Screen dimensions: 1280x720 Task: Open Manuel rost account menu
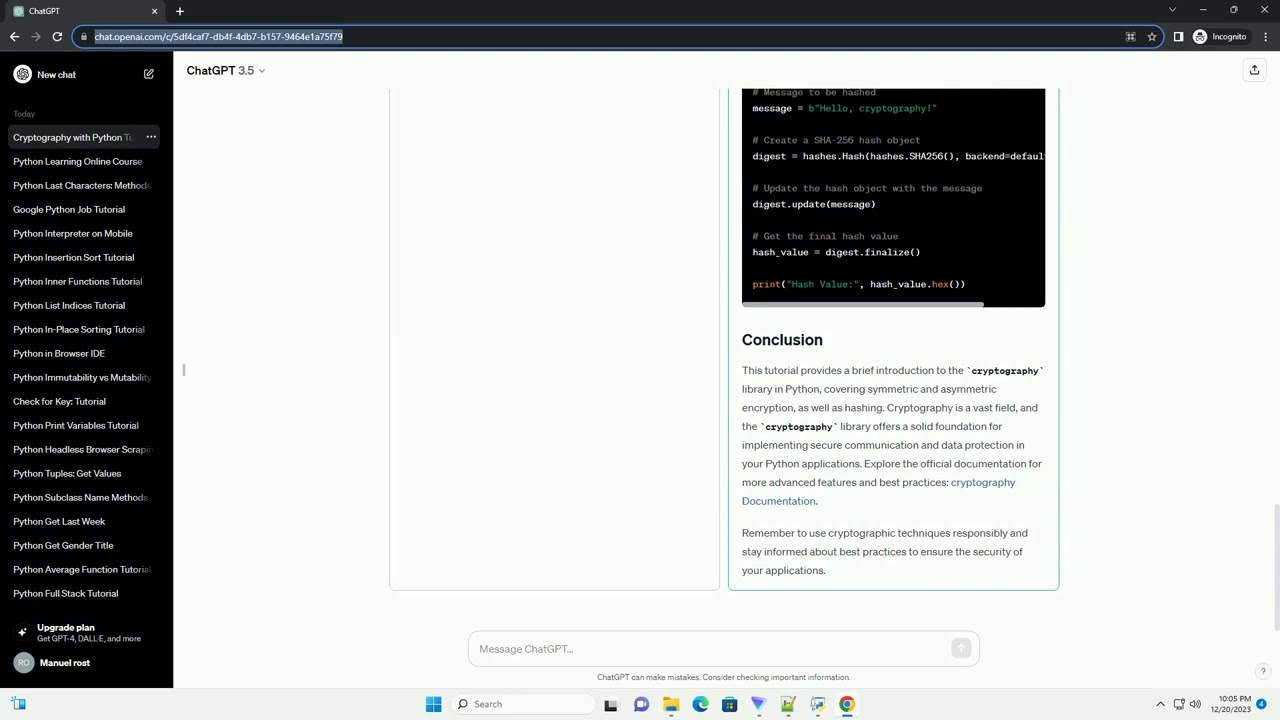click(x=85, y=663)
